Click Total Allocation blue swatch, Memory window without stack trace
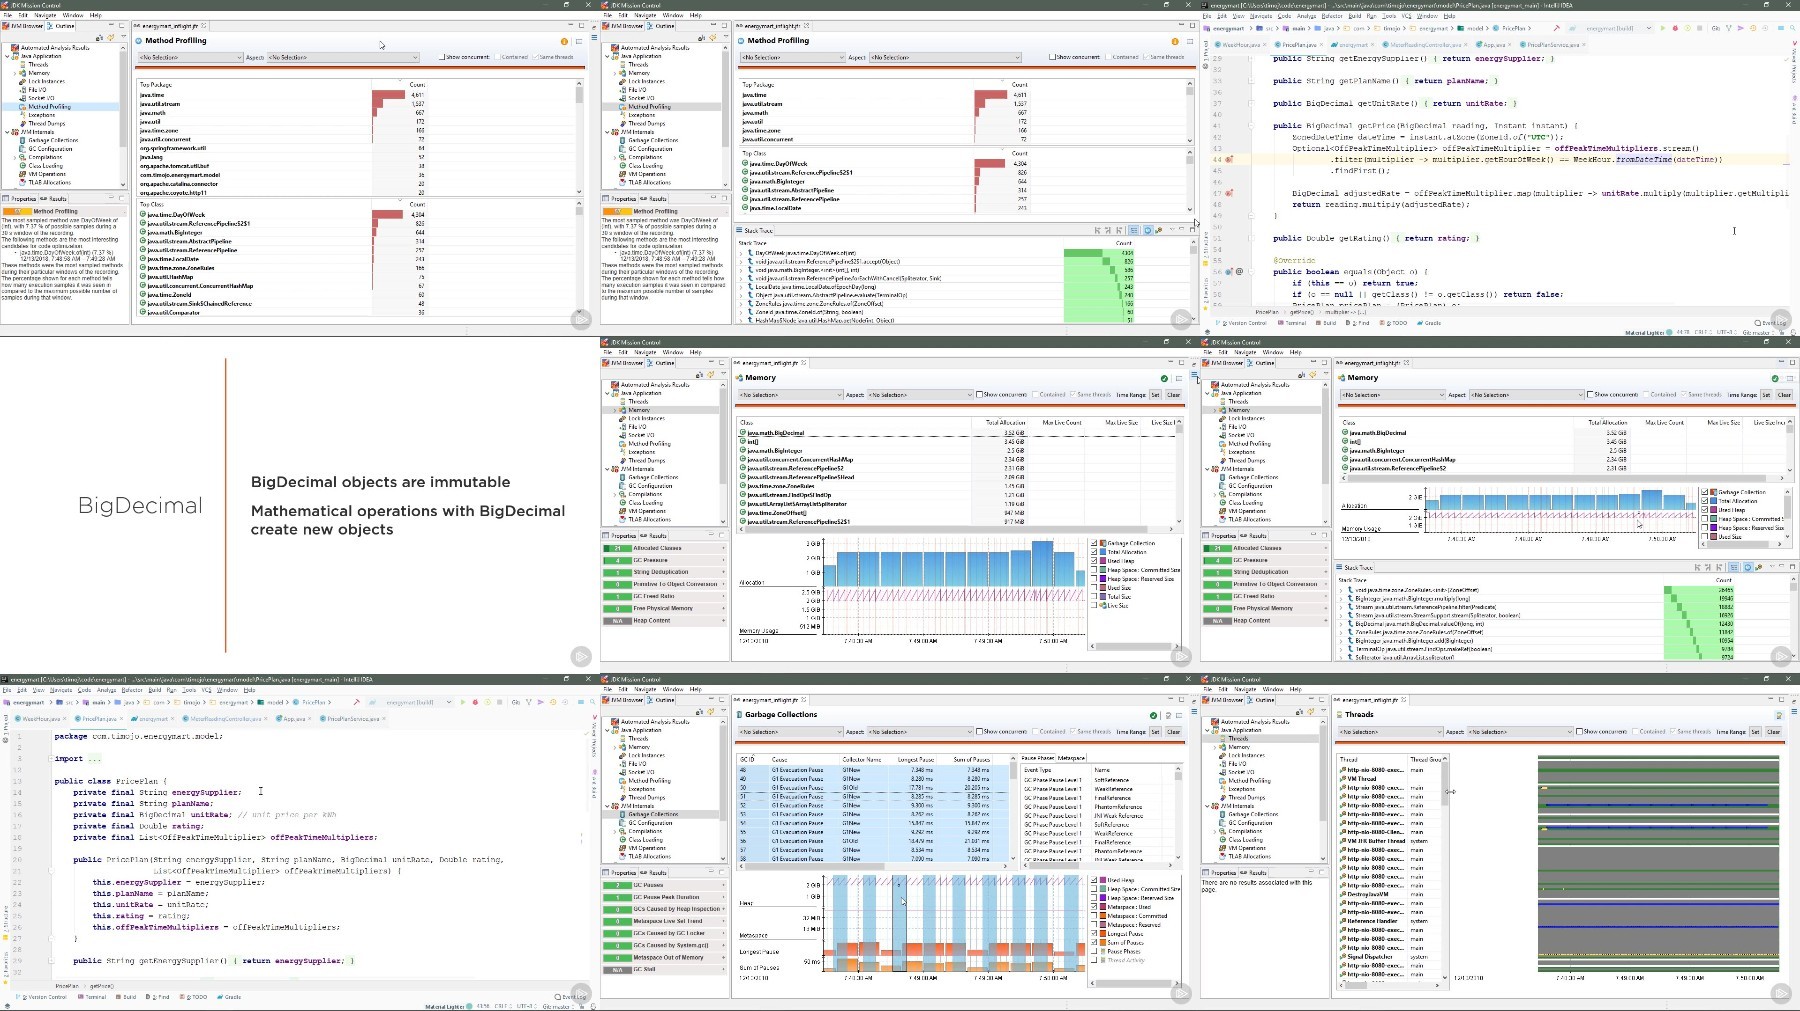Viewport: 1800px width, 1011px height. point(1103,552)
